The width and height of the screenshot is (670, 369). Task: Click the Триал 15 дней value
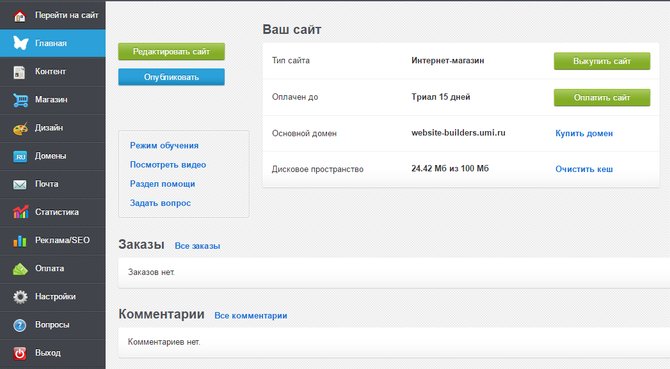tap(441, 97)
